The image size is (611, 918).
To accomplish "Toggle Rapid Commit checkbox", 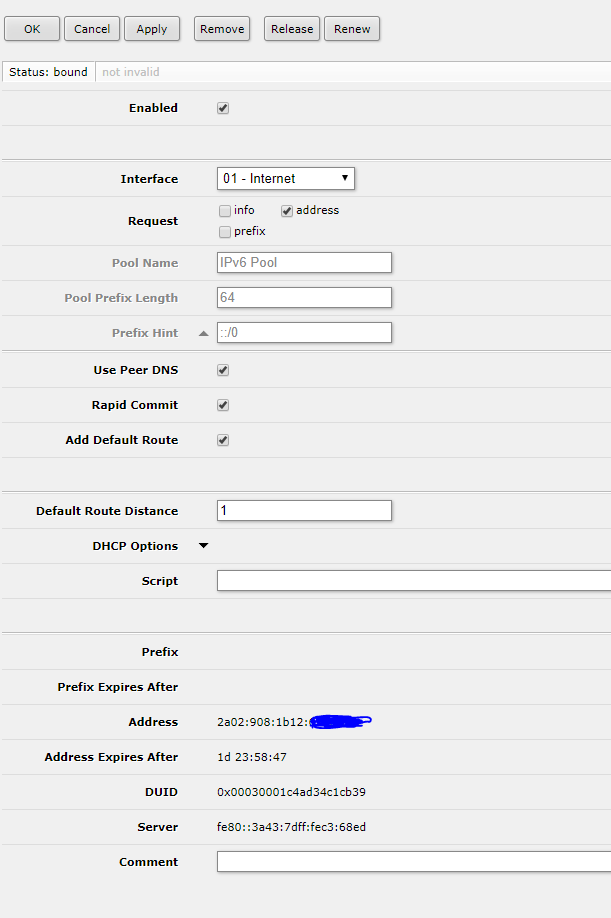I will coord(223,405).
